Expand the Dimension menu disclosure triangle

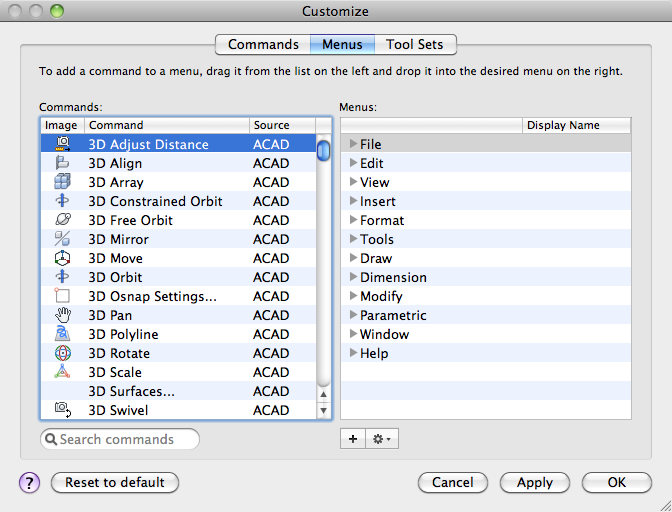353,277
